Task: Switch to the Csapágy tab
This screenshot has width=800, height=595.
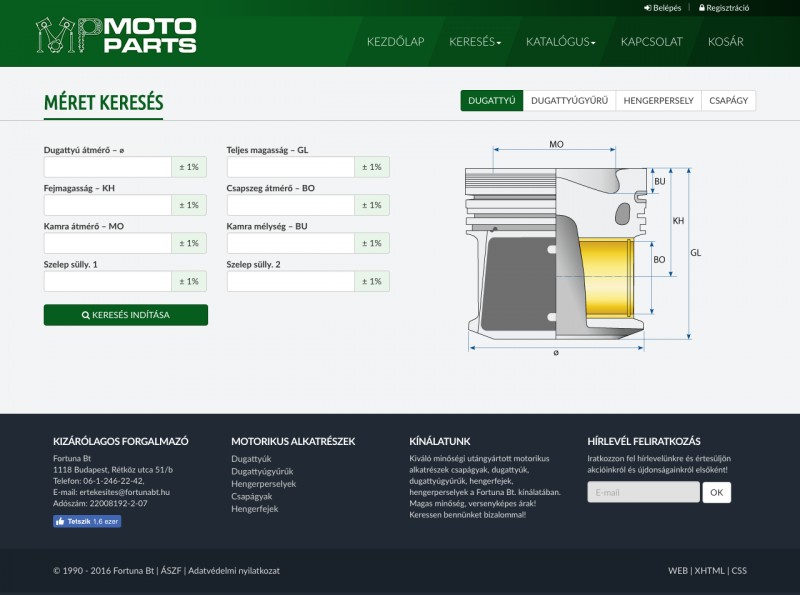Action: point(728,101)
